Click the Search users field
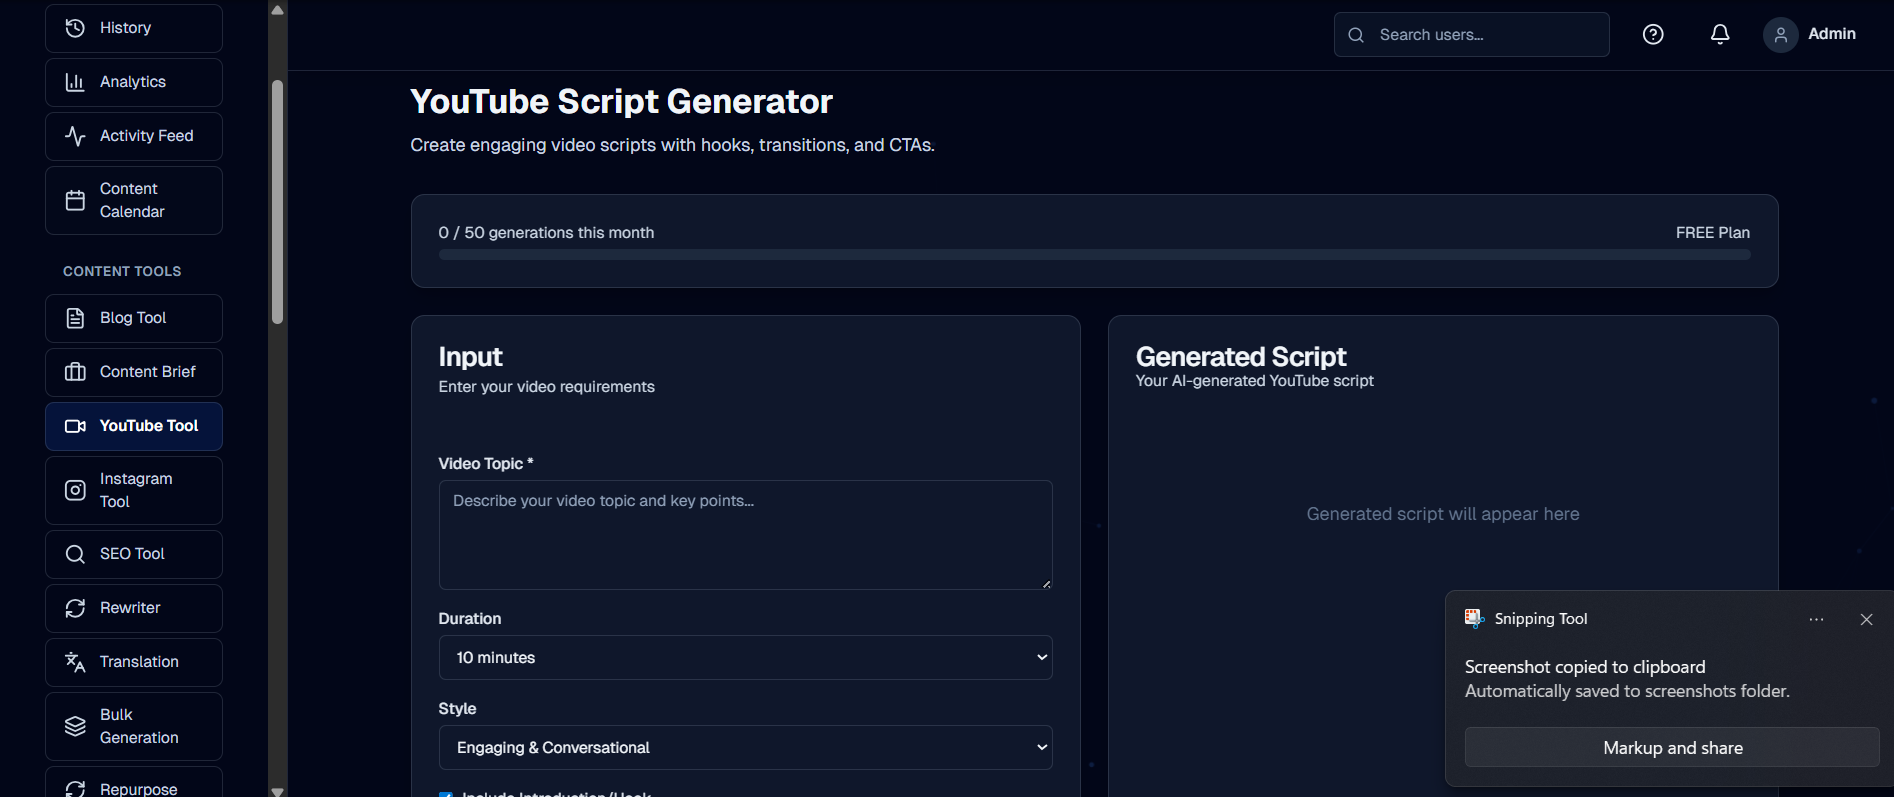The image size is (1894, 797). pos(1471,35)
